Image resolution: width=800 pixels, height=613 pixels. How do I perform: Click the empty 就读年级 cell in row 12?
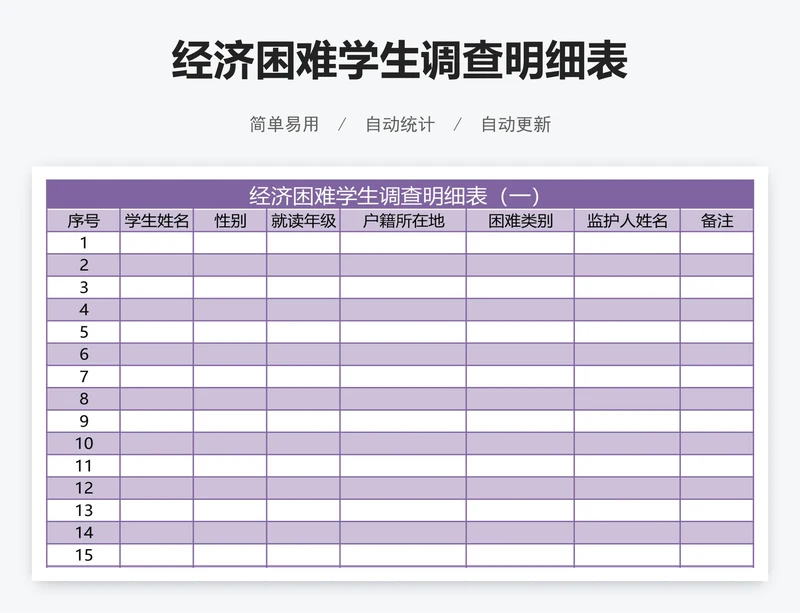coord(303,488)
